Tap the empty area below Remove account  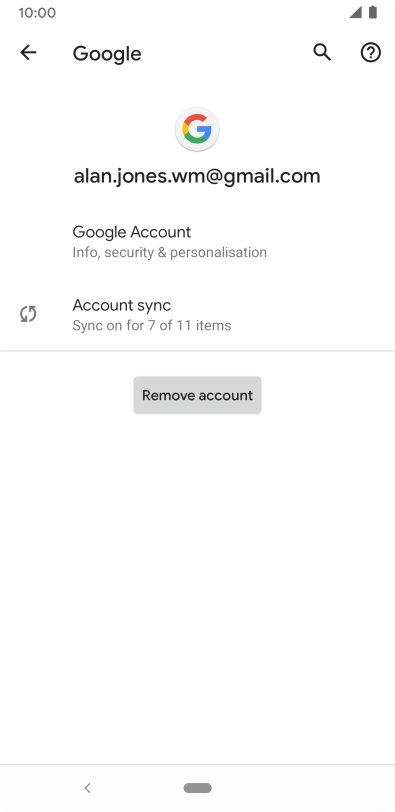(x=197, y=585)
